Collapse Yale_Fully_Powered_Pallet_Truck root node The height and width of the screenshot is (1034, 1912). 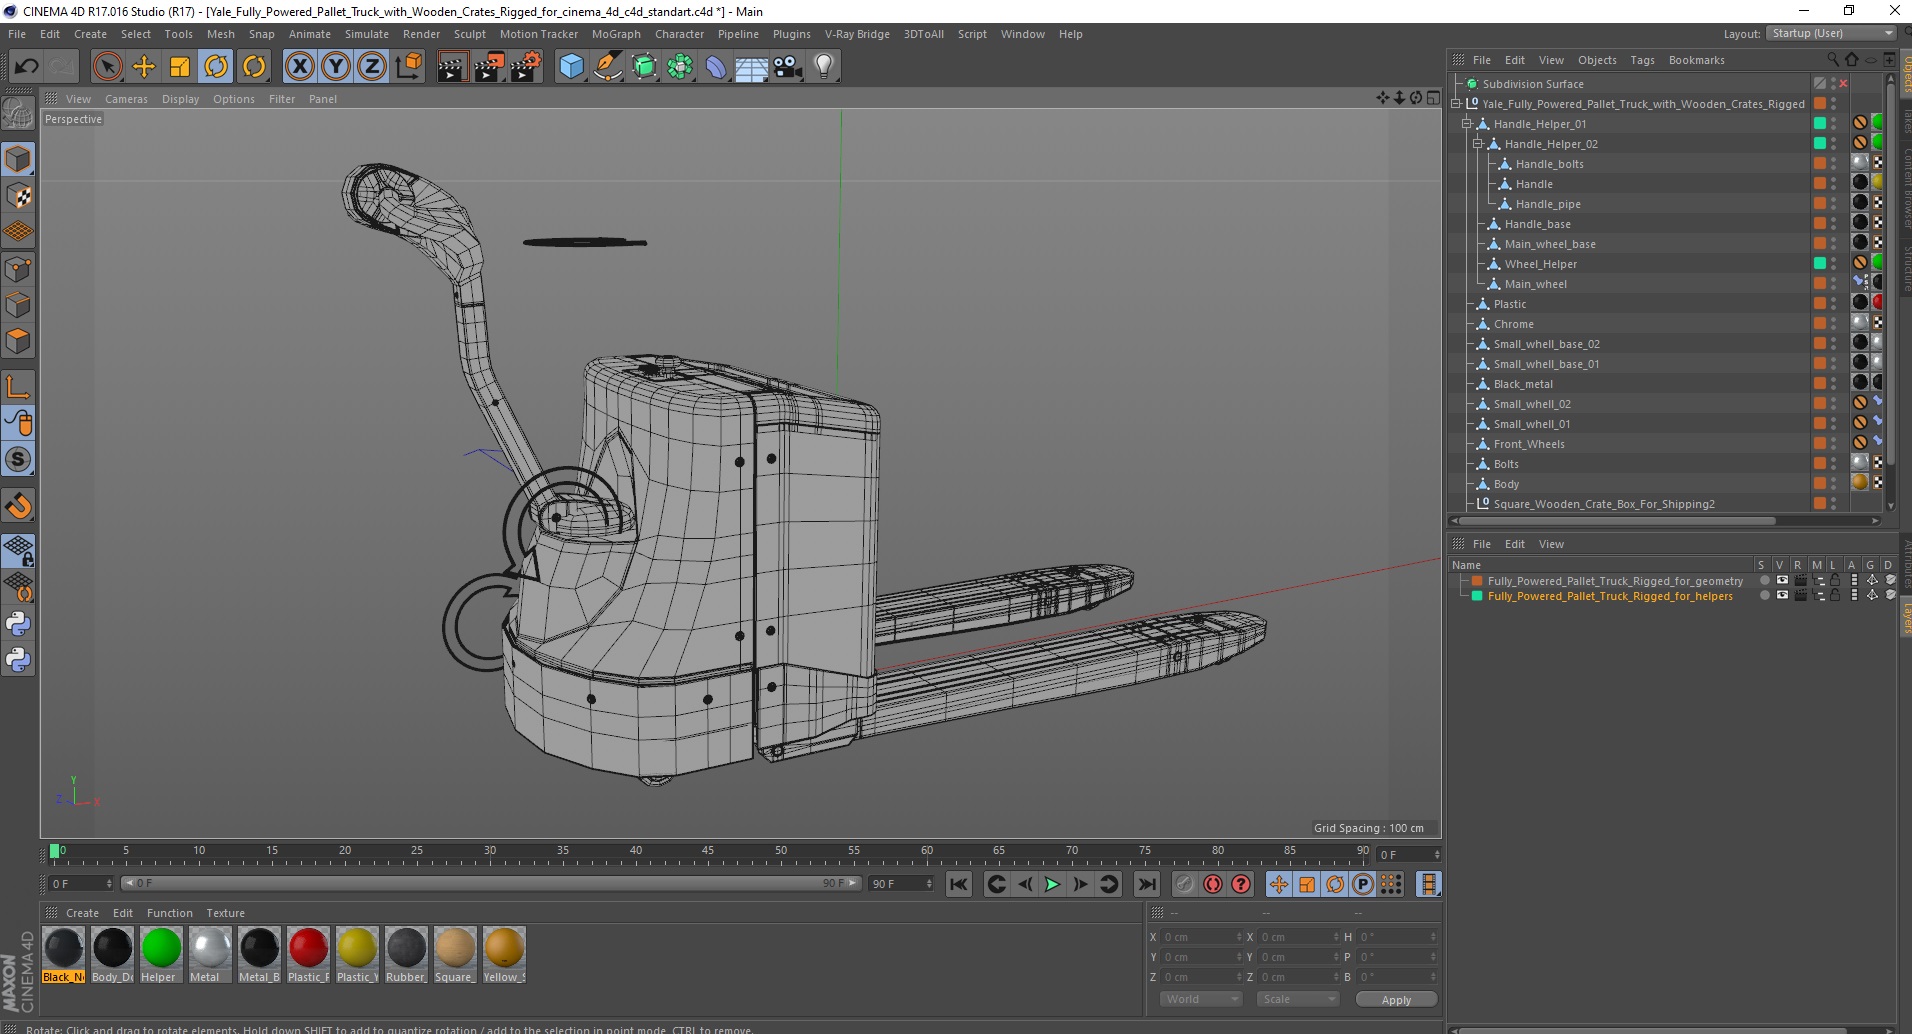tap(1456, 104)
